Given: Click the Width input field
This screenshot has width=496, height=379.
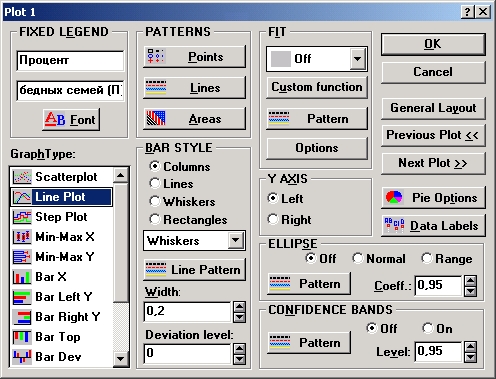Looking at the screenshot, I should click(x=187, y=311).
